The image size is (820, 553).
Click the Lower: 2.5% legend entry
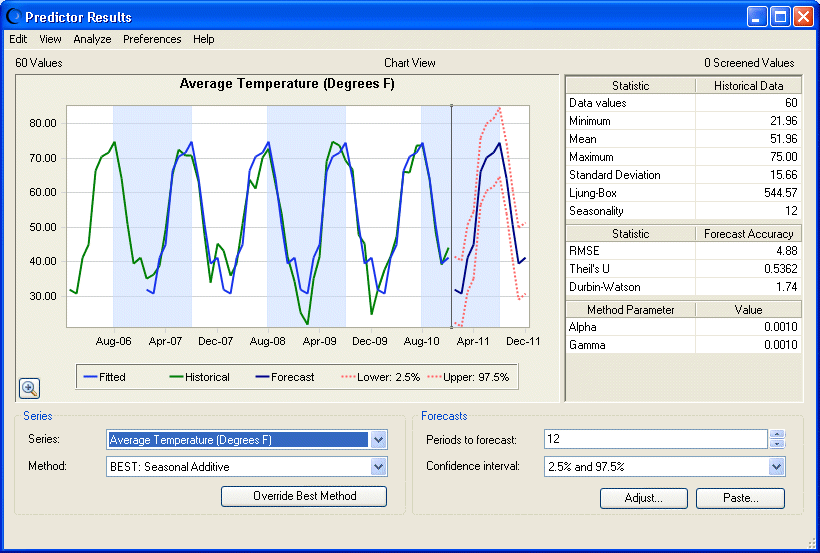tap(381, 377)
